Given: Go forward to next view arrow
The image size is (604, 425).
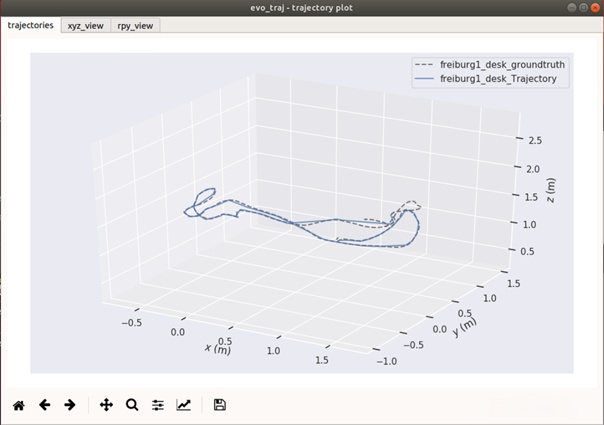Looking at the screenshot, I should pos(70,405).
